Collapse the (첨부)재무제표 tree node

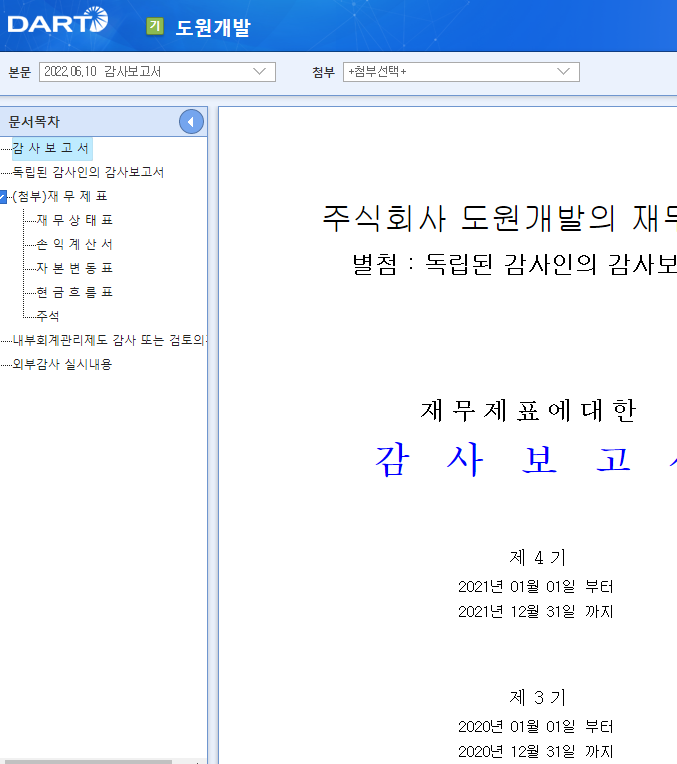[x=3, y=196]
